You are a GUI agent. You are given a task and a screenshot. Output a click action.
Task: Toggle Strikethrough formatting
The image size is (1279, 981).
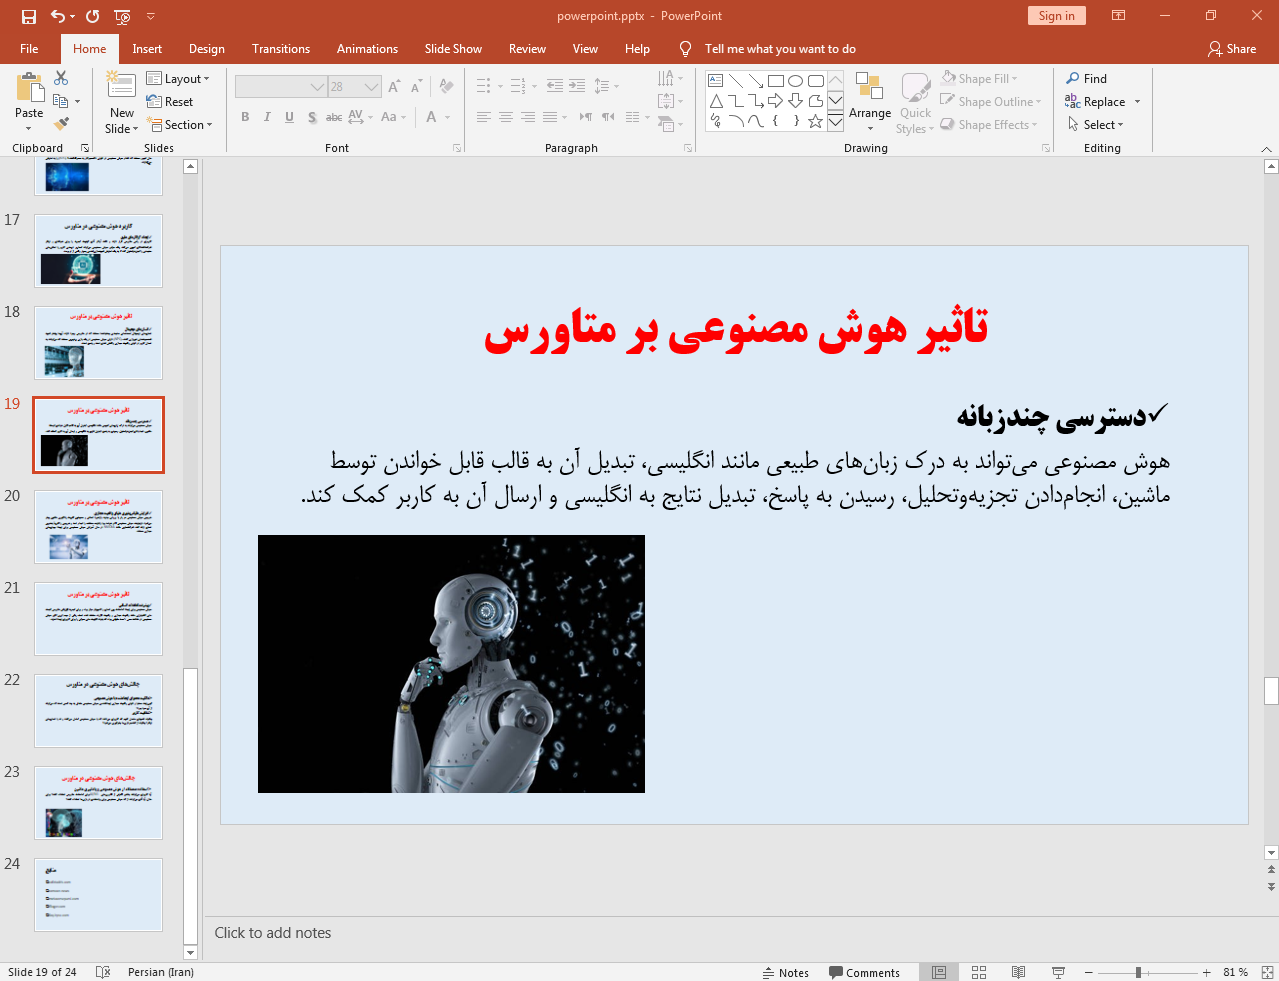click(334, 117)
